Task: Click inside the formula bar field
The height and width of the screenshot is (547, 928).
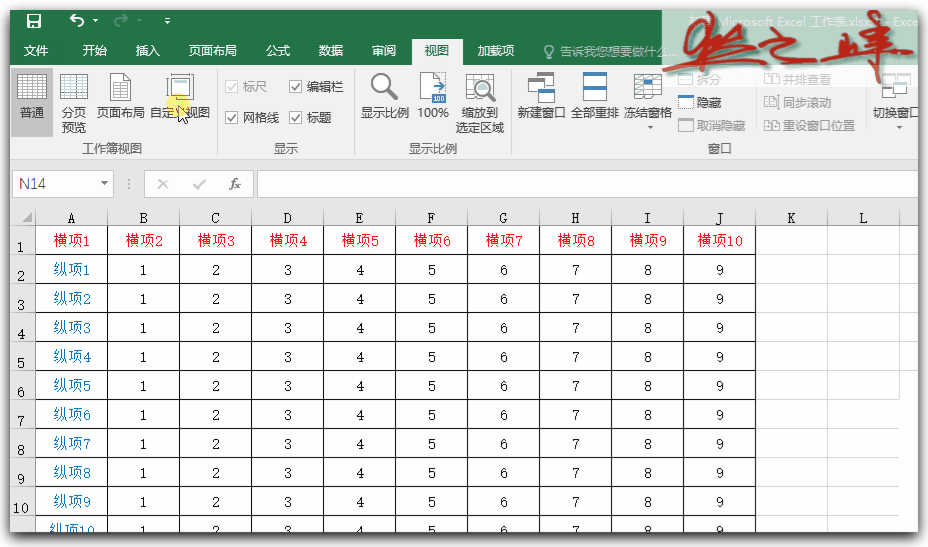Action: (587, 184)
